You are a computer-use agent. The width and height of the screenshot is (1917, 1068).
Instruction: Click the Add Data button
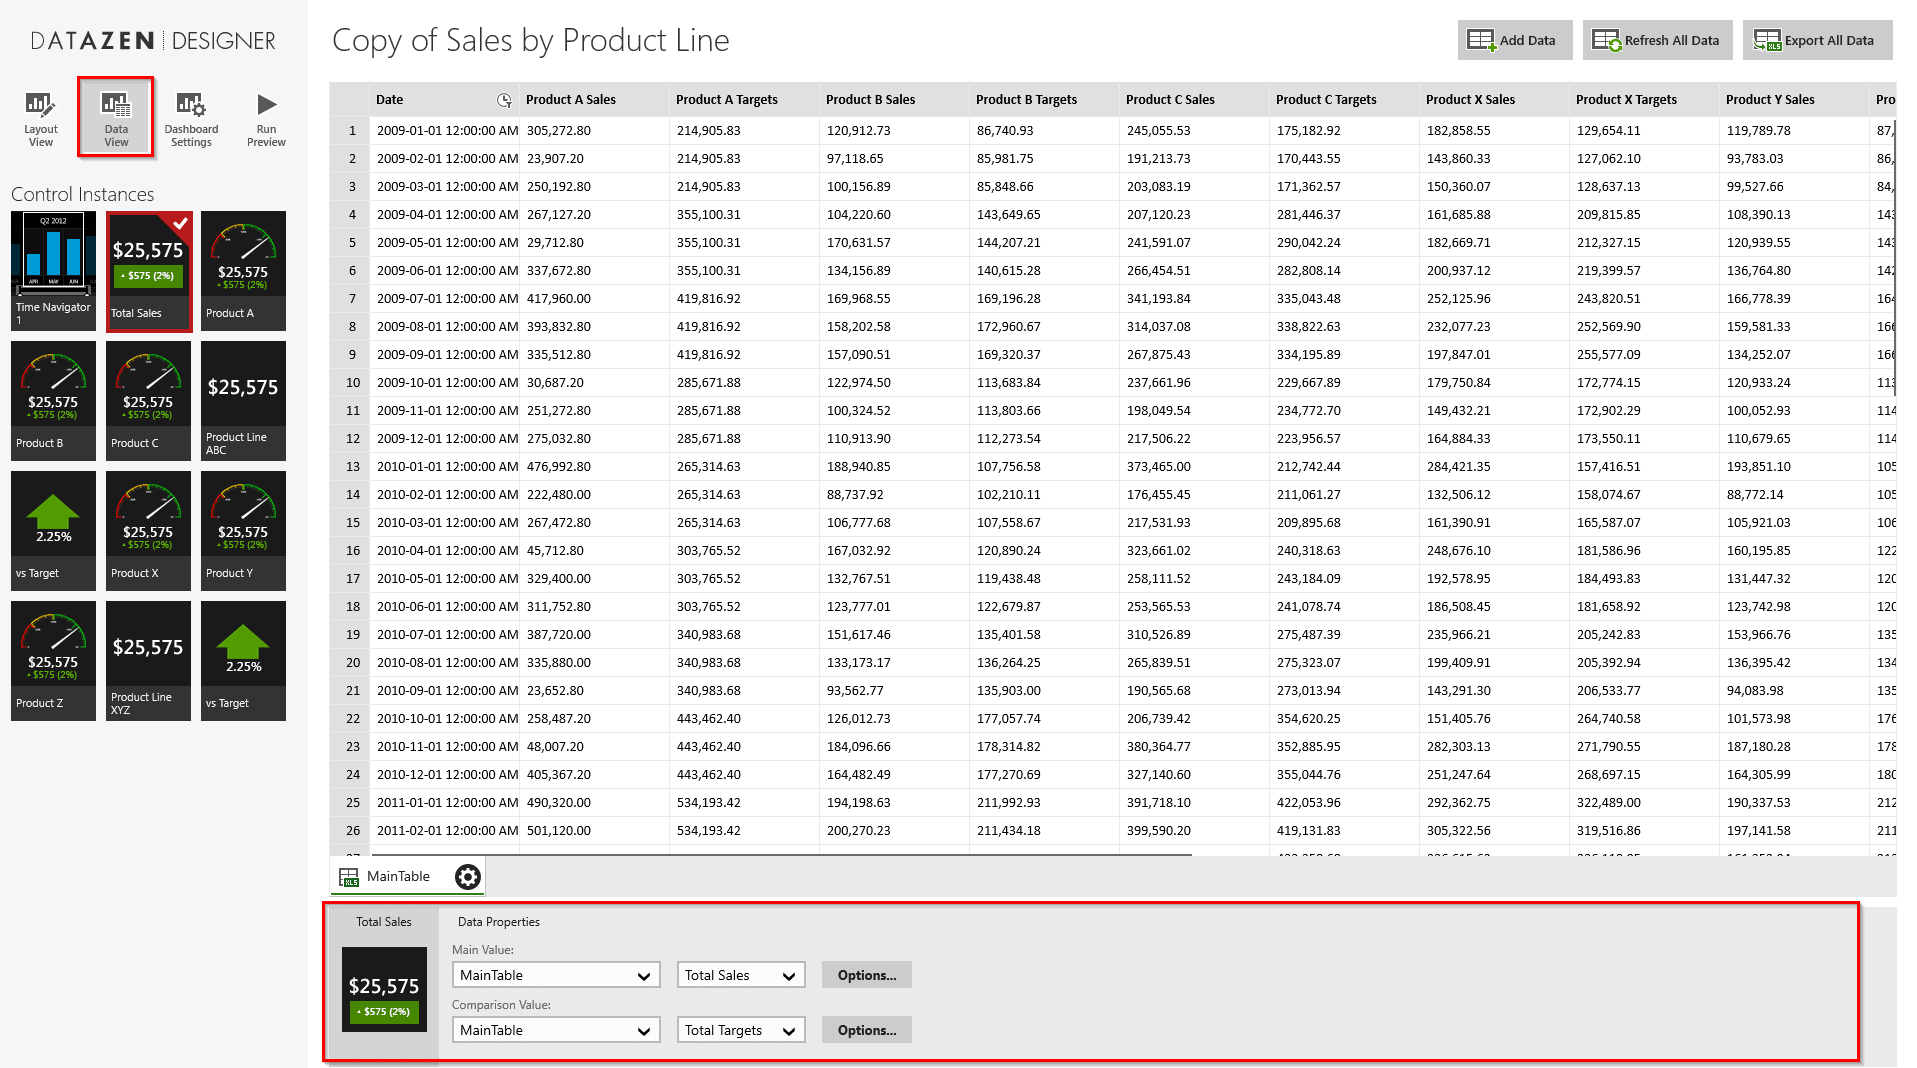[x=1514, y=41]
